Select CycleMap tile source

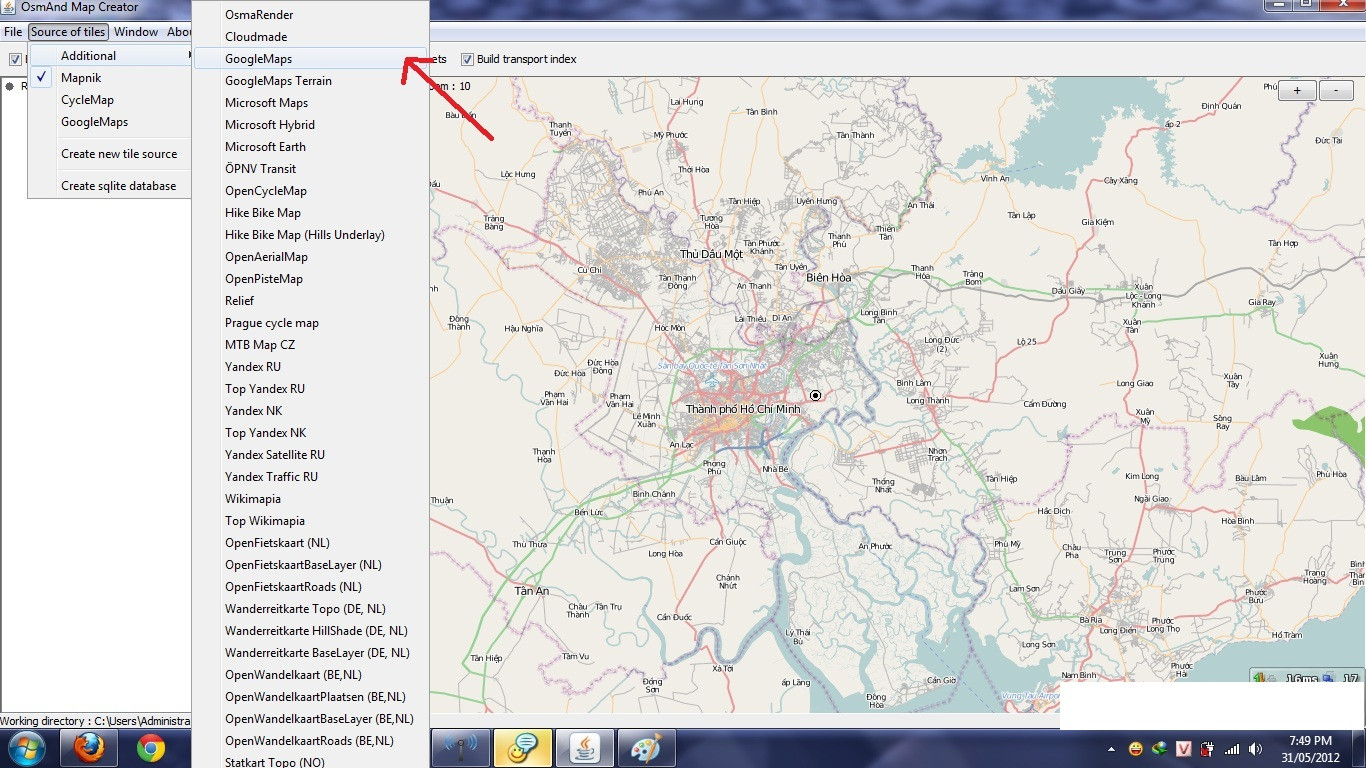click(110, 100)
